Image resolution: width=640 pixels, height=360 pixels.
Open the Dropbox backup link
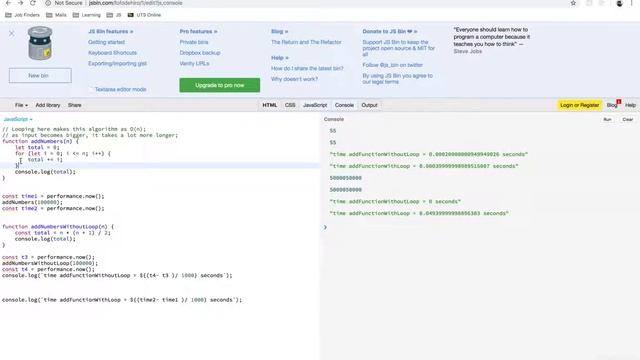coord(200,53)
